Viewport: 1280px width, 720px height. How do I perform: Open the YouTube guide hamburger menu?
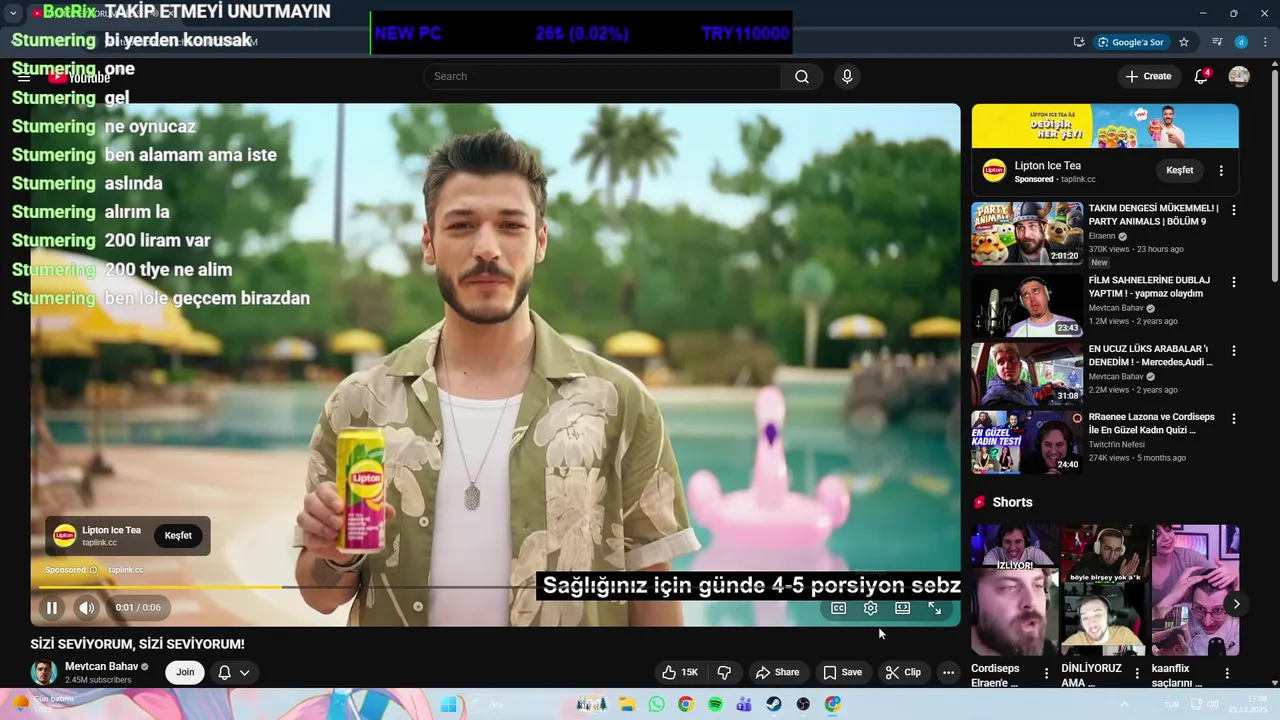(24, 77)
